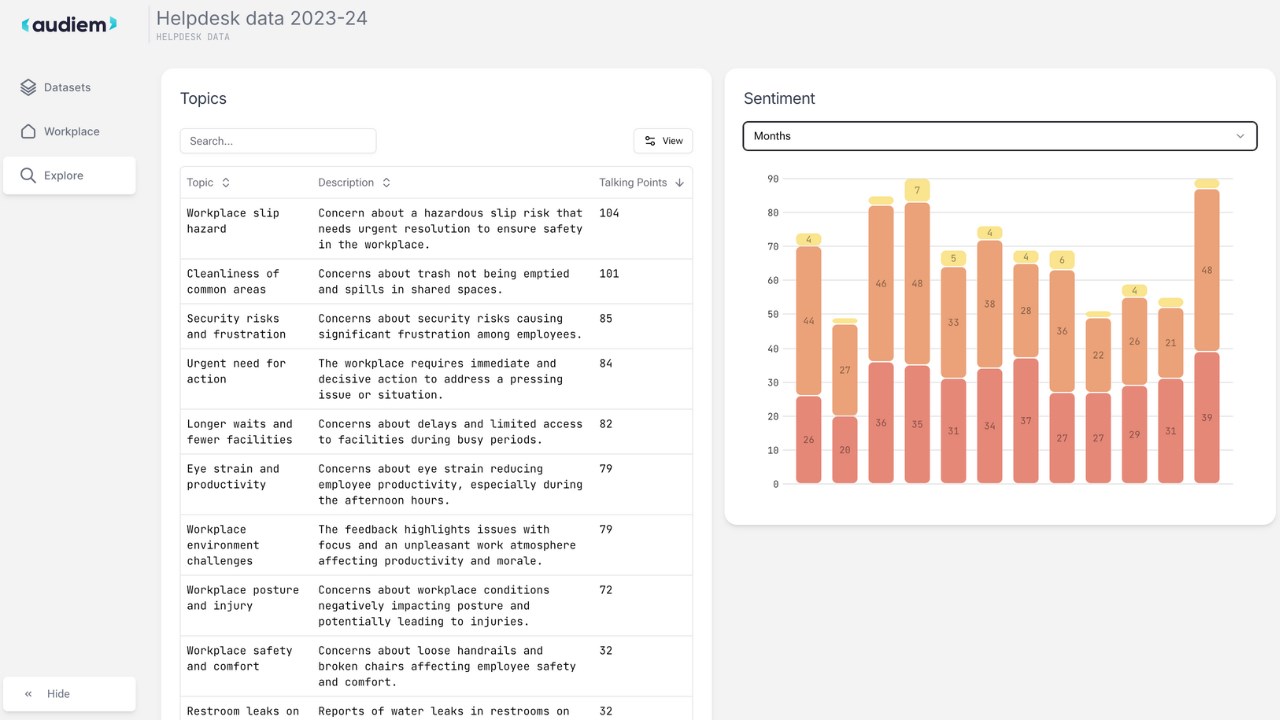Click the orange chart segment labeled 22
The width and height of the screenshot is (1280, 720).
coord(1098,355)
